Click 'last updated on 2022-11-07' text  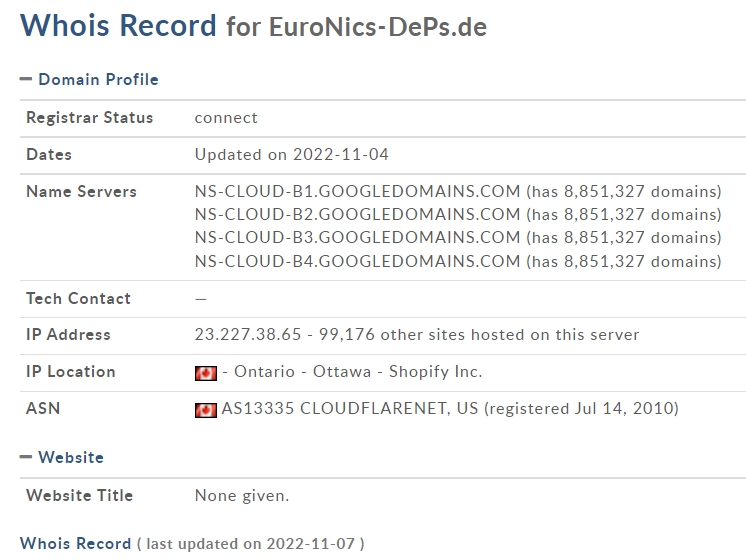click(x=251, y=544)
